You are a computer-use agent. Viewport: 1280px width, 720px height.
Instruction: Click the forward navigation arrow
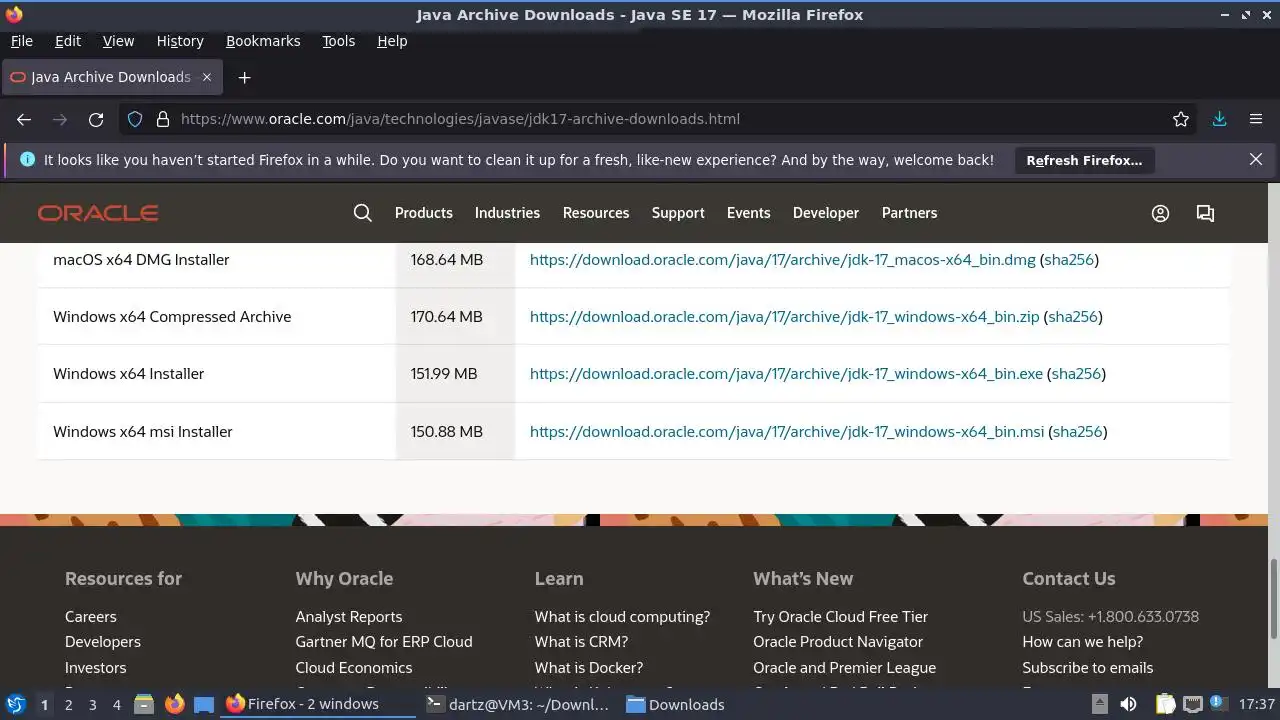click(60, 119)
